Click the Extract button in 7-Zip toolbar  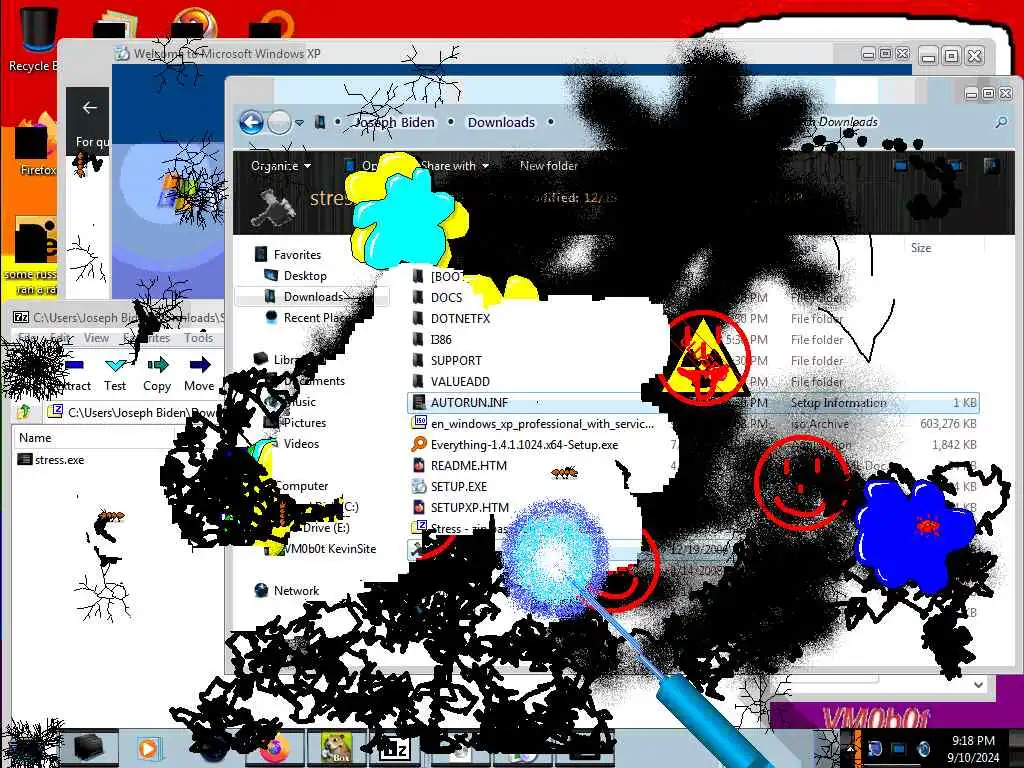coord(75,374)
